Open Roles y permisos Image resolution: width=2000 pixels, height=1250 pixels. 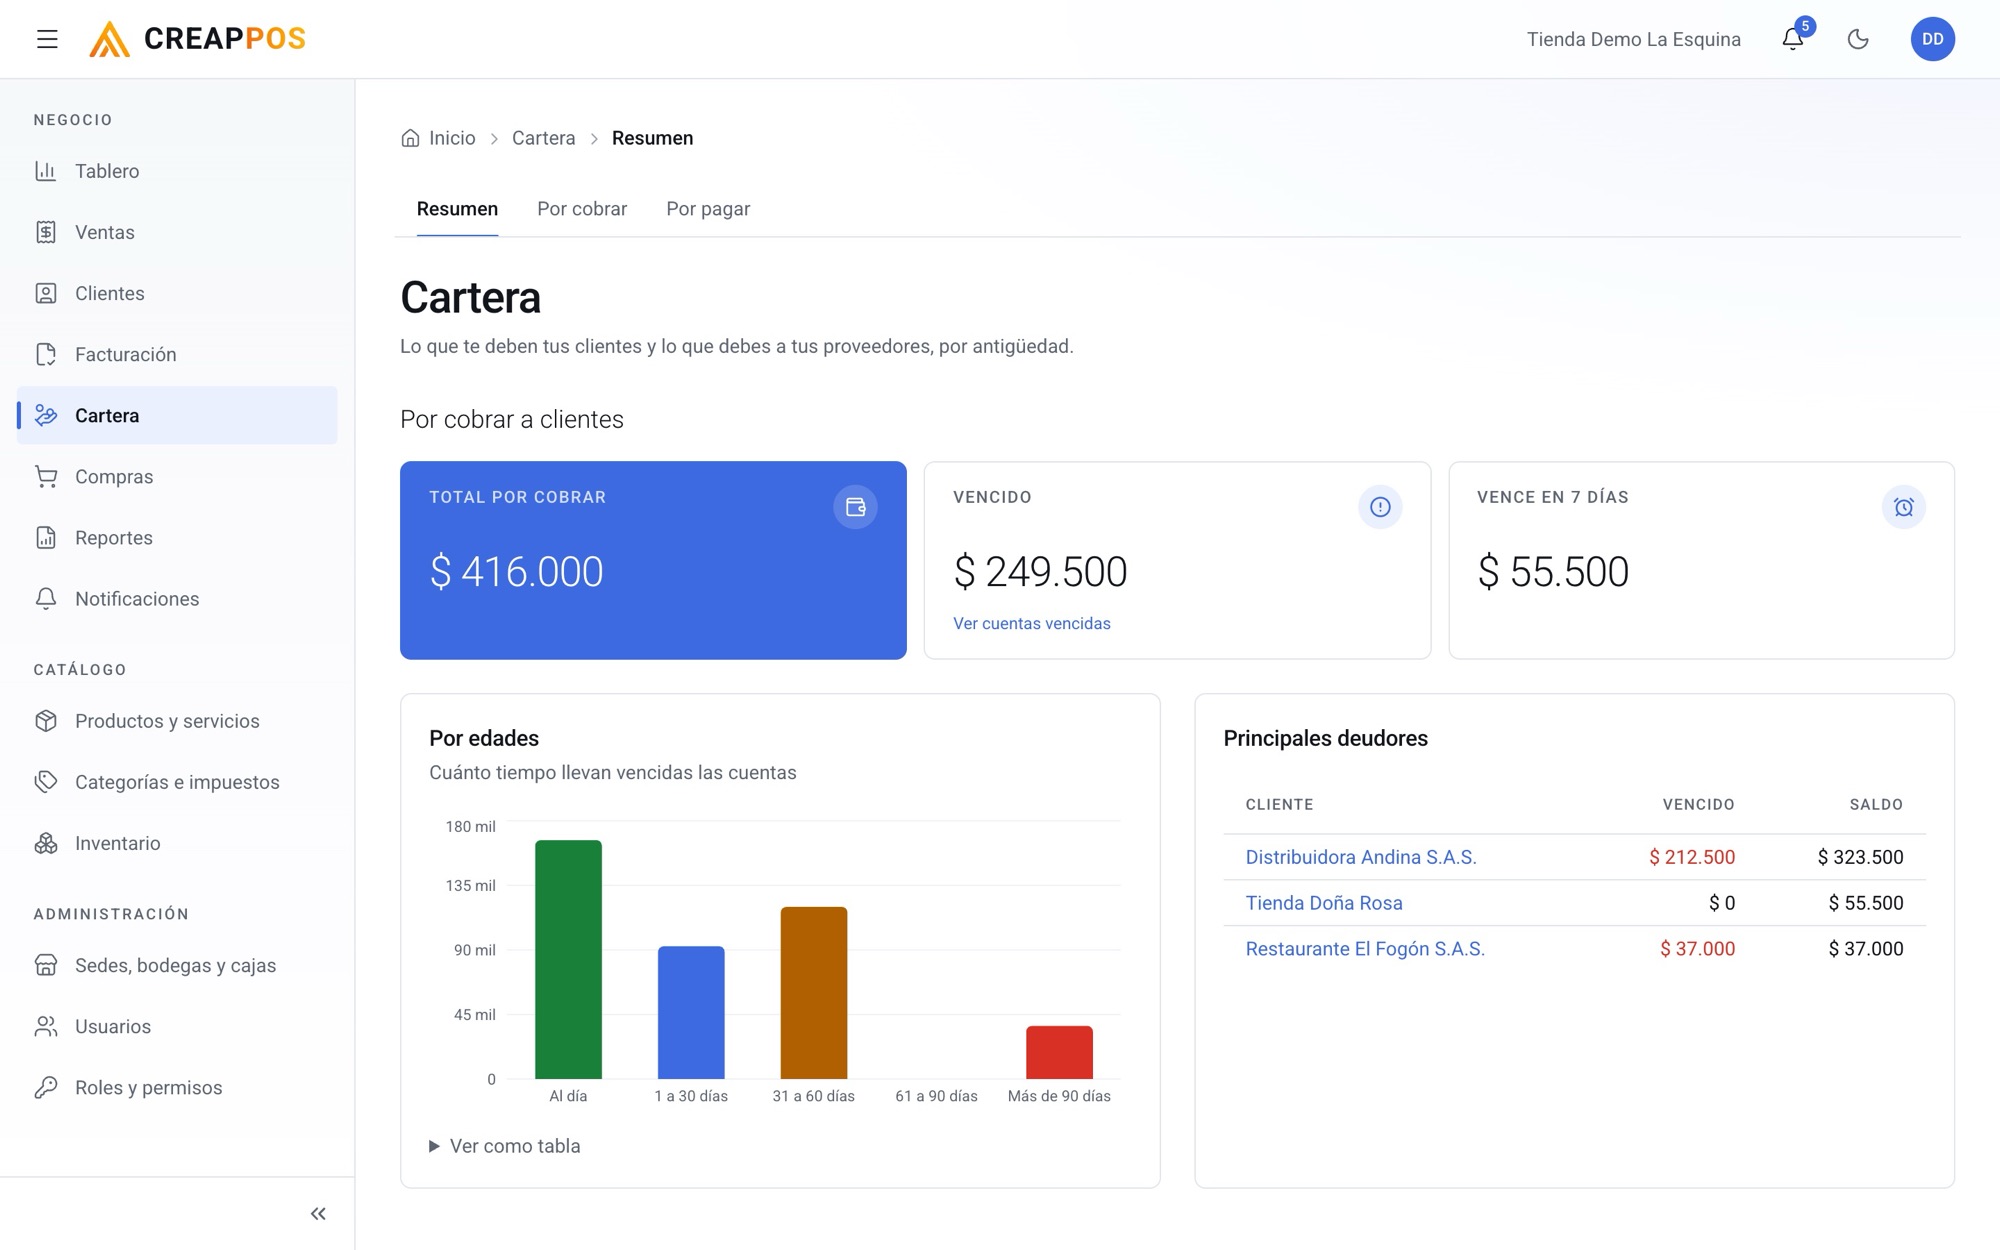pos(177,1087)
